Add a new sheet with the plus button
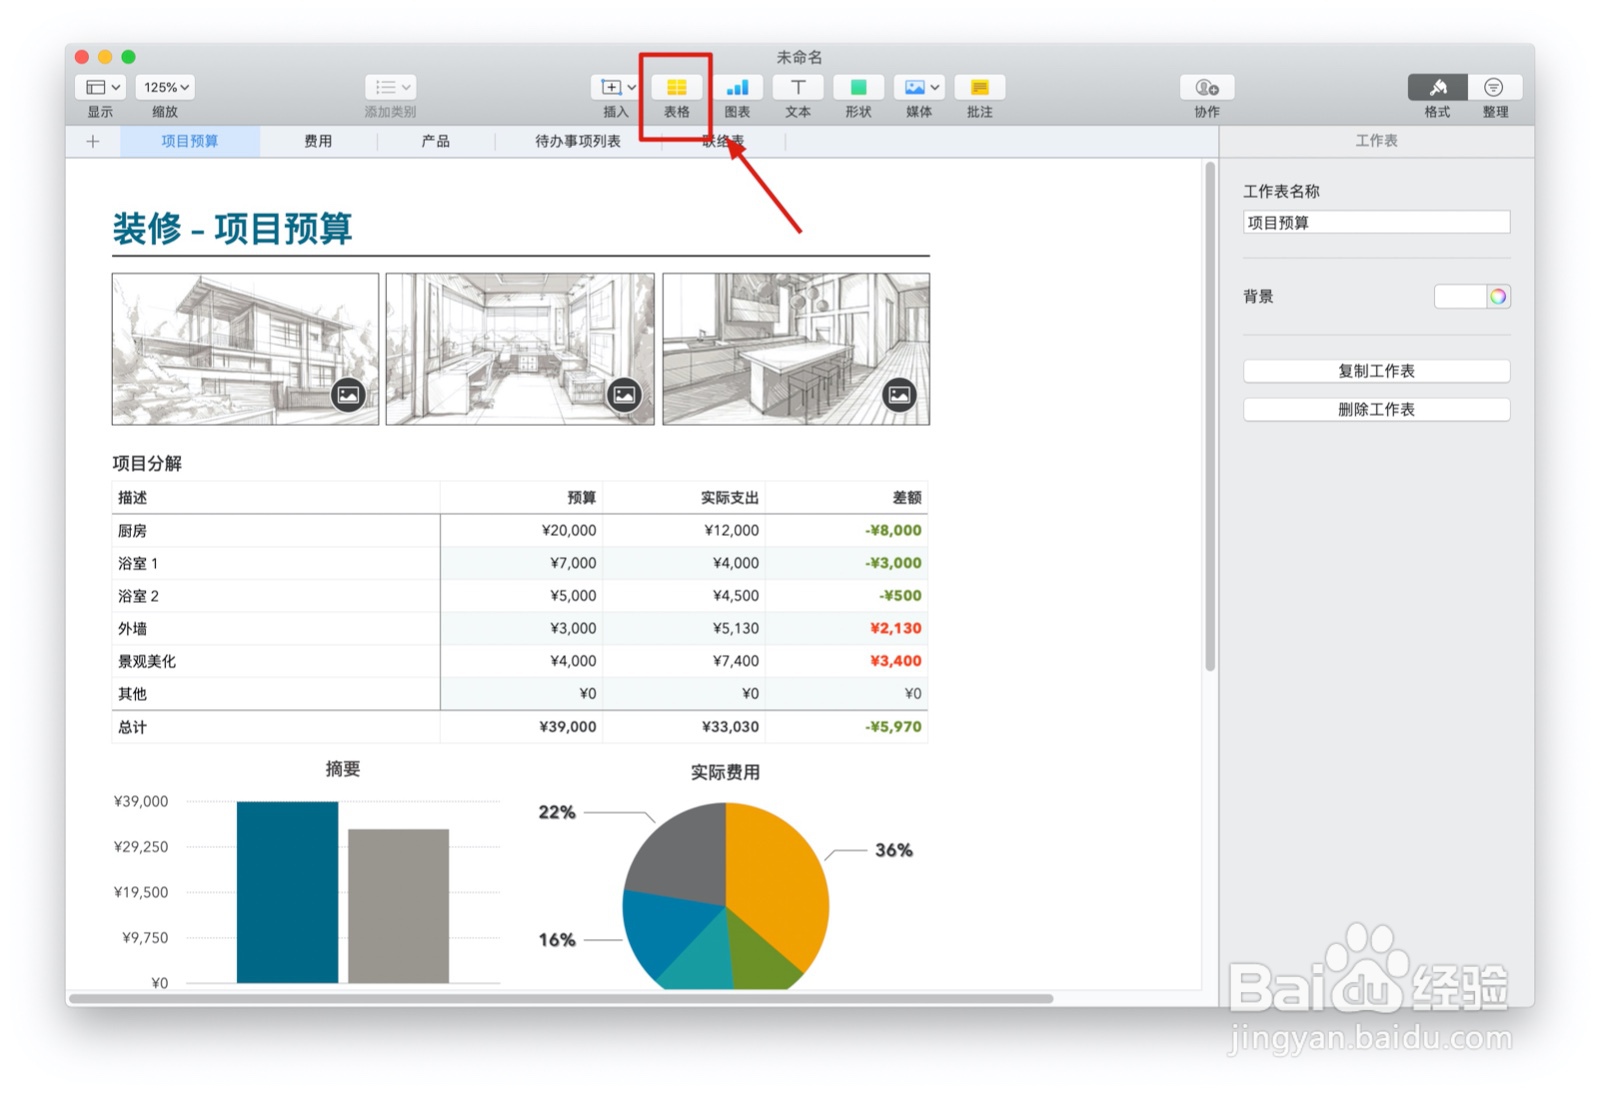The height and width of the screenshot is (1093, 1600). click(x=92, y=141)
